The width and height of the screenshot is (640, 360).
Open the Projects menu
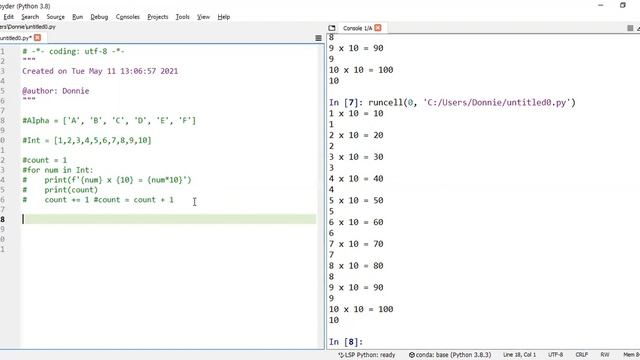coord(158,17)
